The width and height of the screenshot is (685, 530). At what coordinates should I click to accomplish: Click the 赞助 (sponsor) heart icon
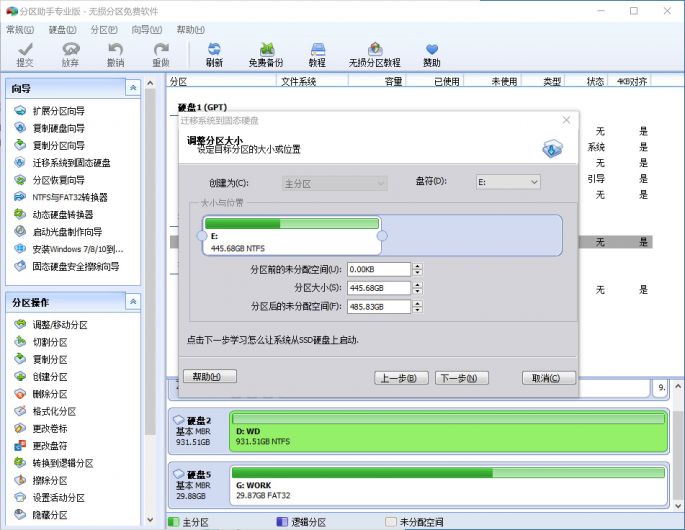pyautogui.click(x=431, y=53)
